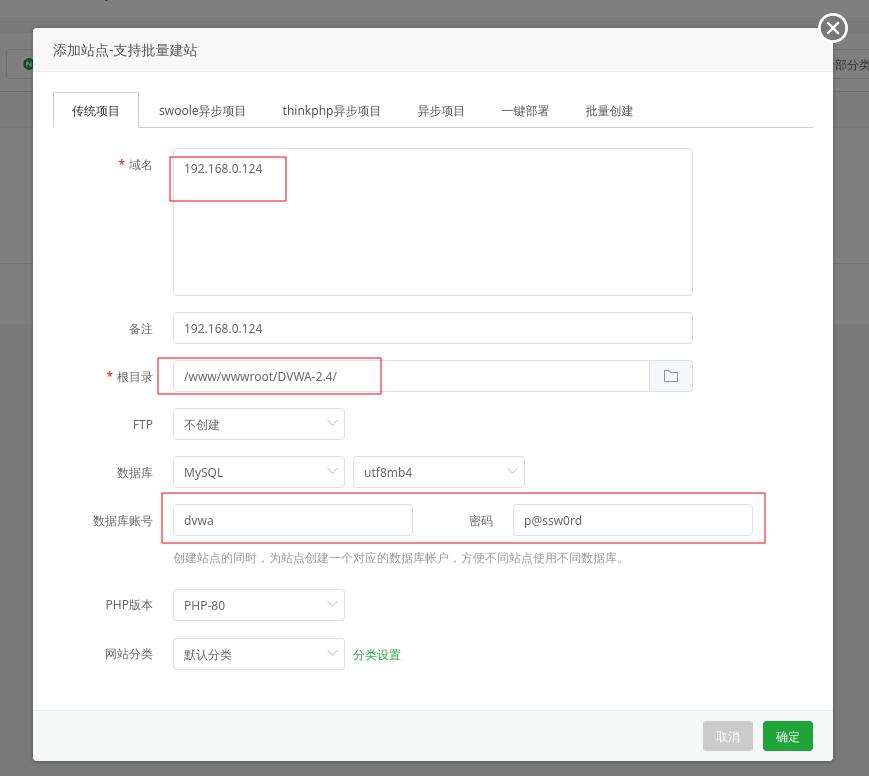
Task: Switch to the swoole异步项目 tab
Action: coord(202,111)
